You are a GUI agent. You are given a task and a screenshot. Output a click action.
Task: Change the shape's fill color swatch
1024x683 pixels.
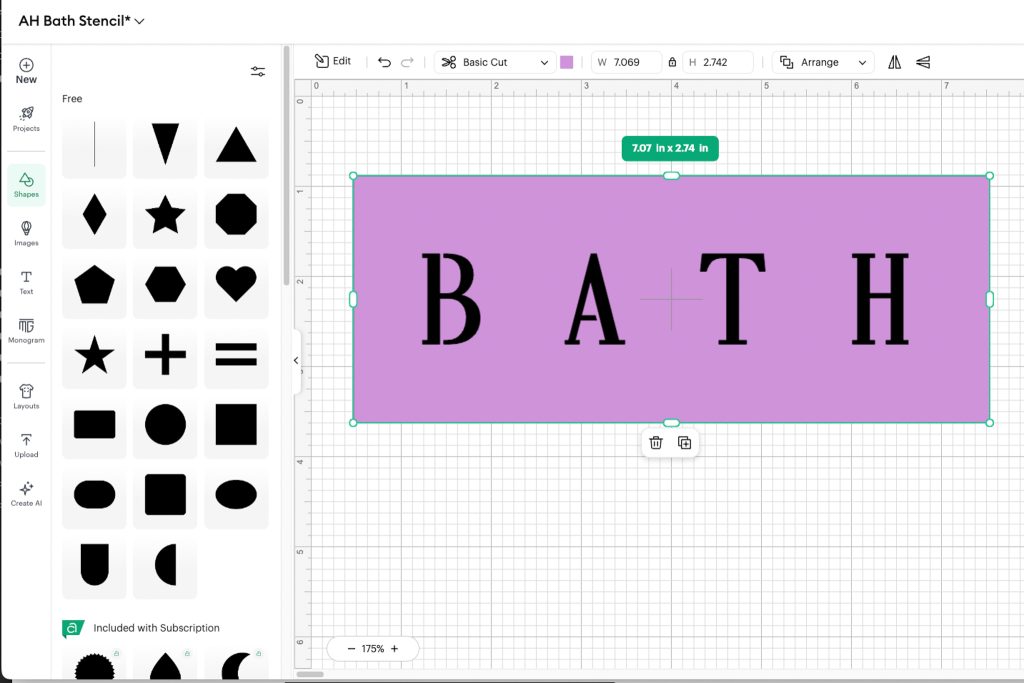567,61
